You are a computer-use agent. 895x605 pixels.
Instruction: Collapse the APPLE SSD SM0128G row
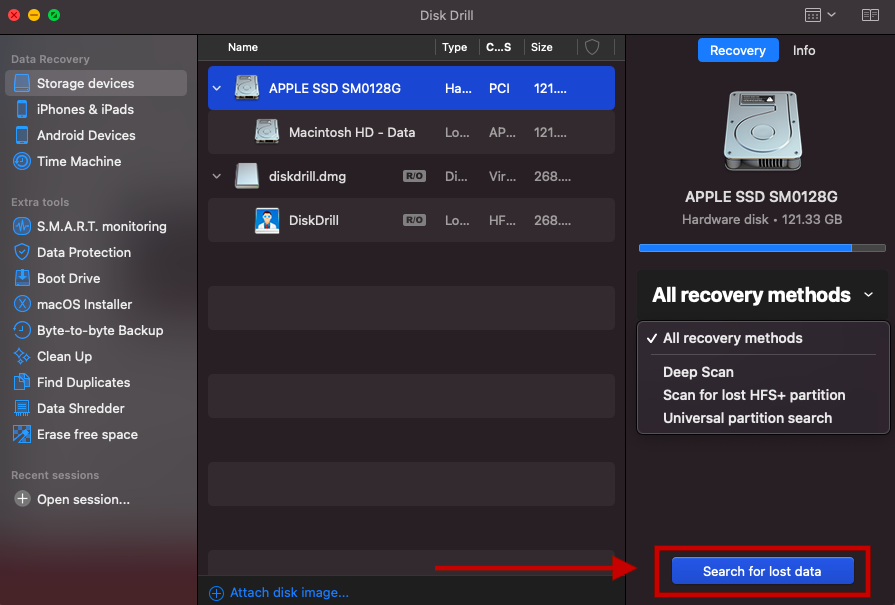pos(217,88)
